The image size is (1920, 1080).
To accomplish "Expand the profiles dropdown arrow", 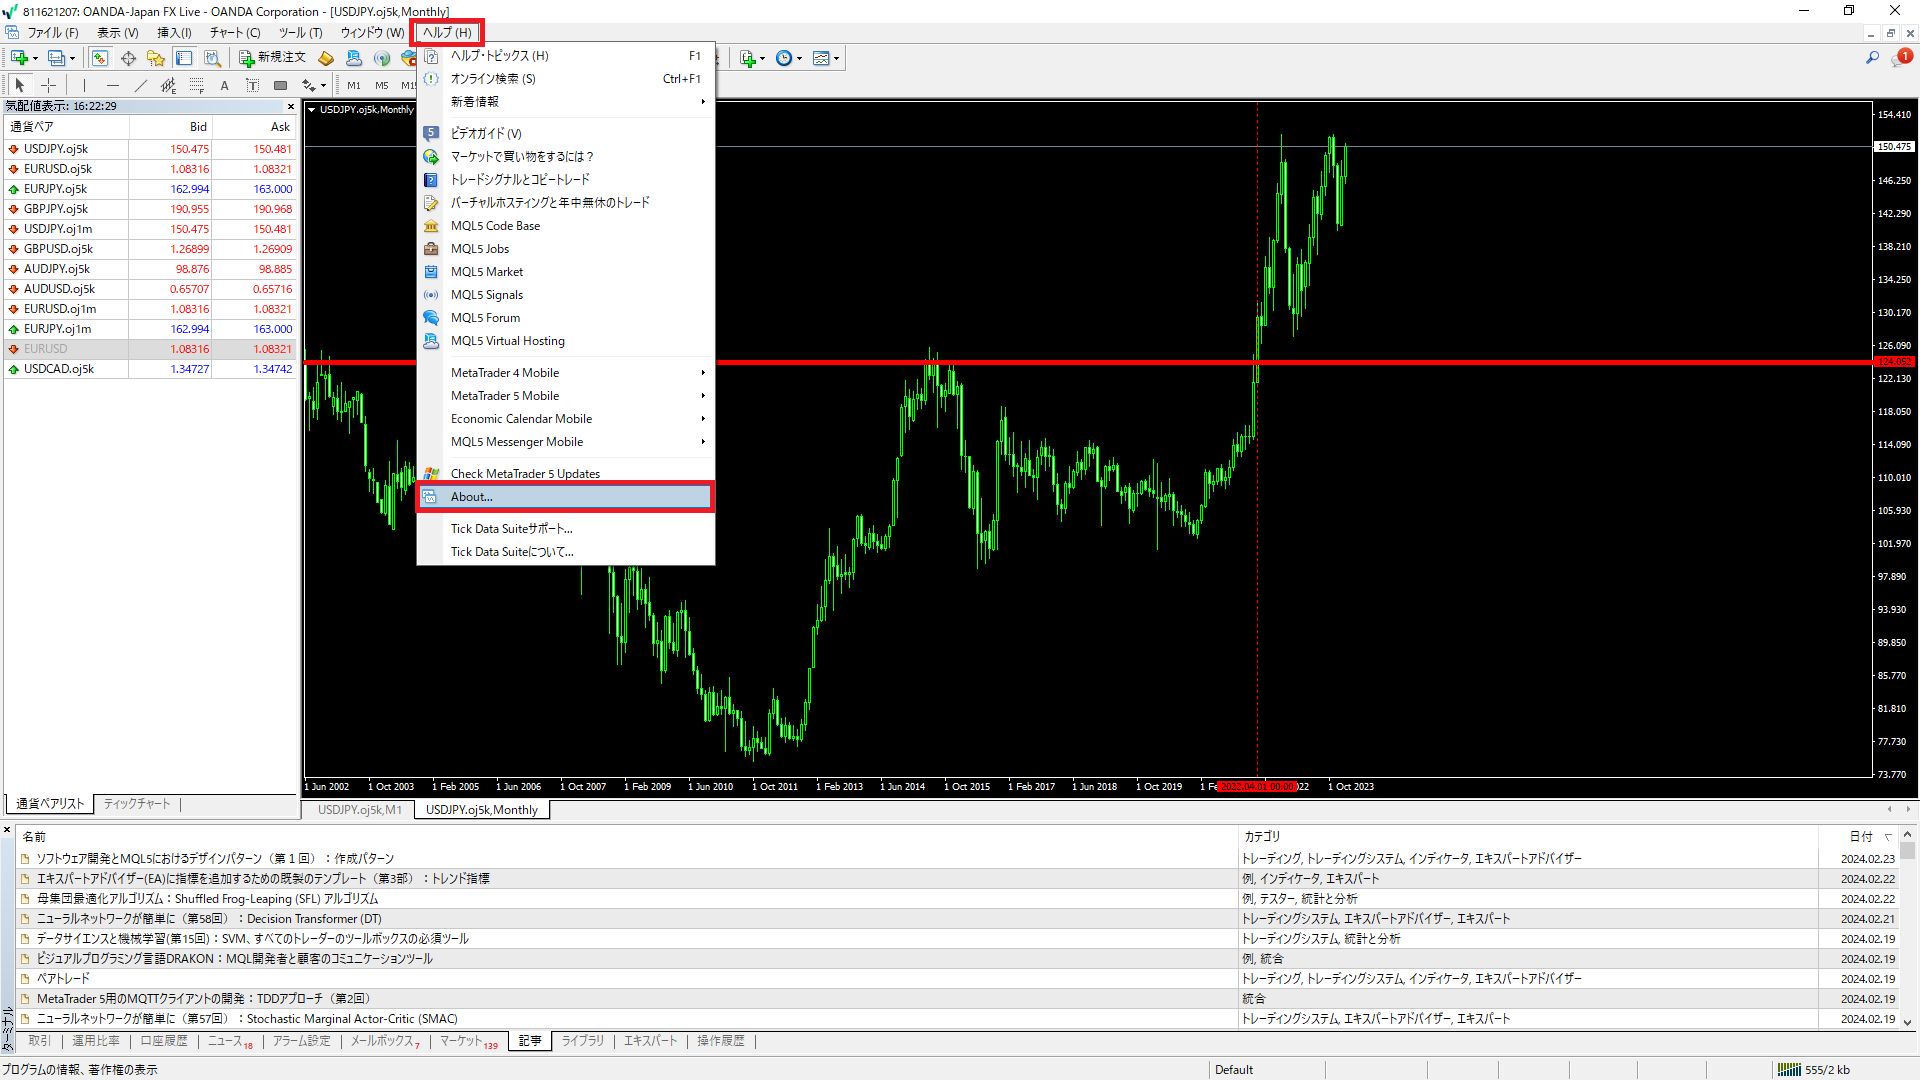I will [72, 58].
